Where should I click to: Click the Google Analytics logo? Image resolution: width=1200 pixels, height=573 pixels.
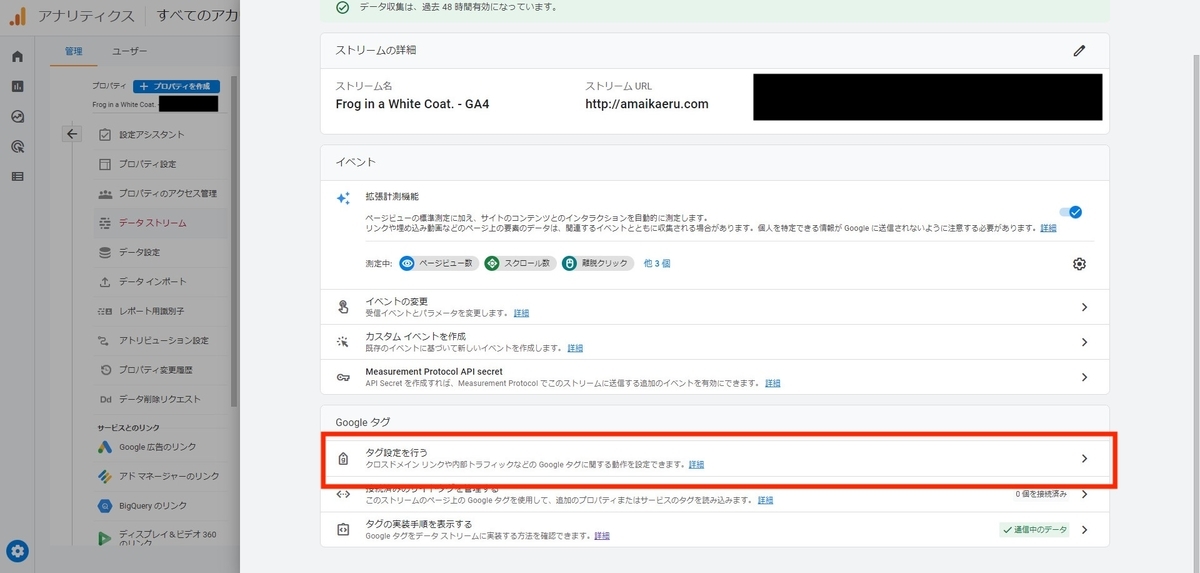coord(18,16)
